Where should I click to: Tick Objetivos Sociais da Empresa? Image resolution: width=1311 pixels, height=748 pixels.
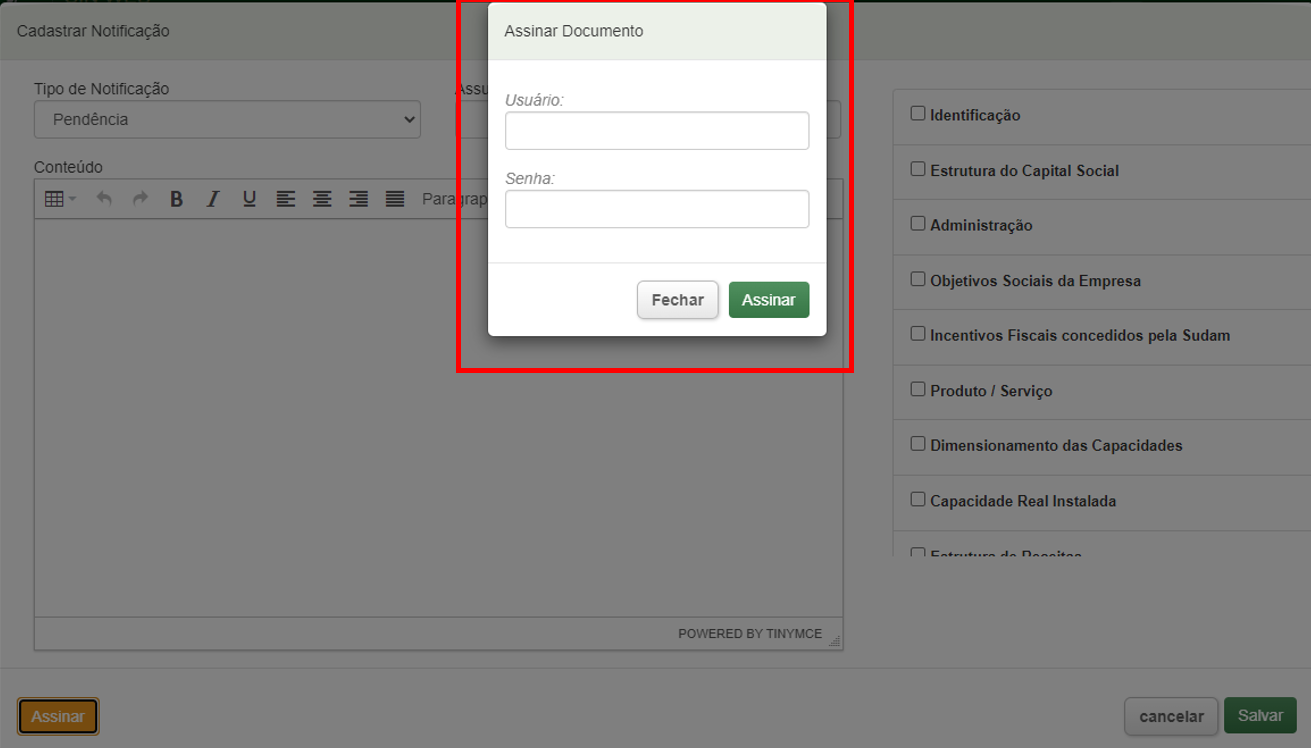[917, 279]
